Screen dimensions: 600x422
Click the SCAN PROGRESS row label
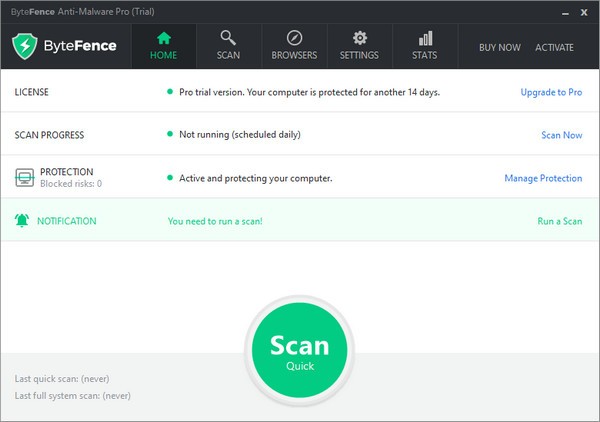click(49, 135)
